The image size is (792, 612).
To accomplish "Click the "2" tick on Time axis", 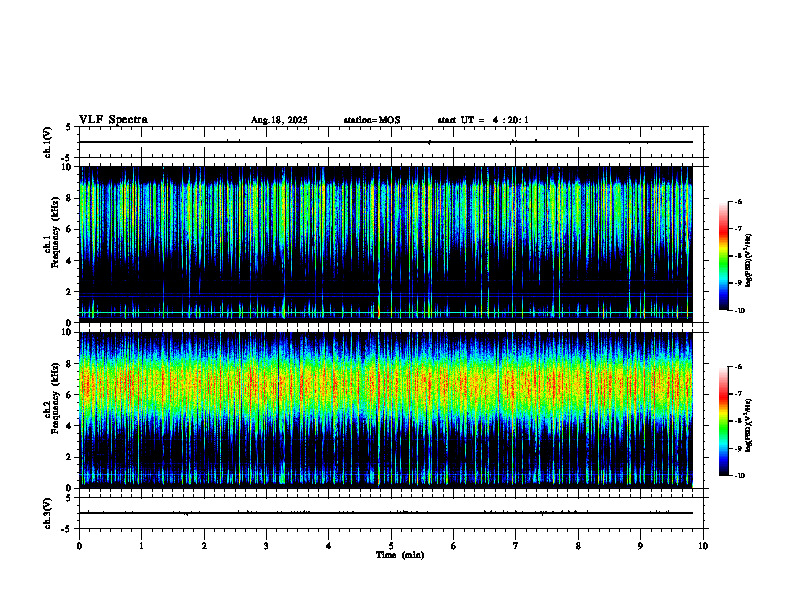I will [204, 546].
